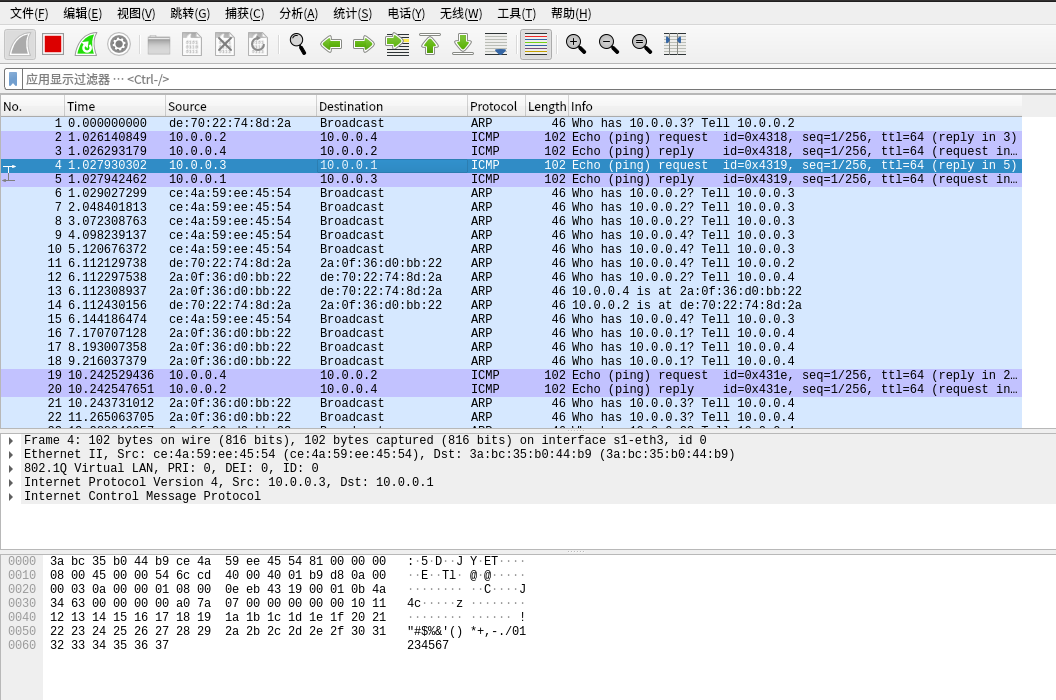The height and width of the screenshot is (700, 1056).
Task: Reload the capture file icon
Action: coord(258,44)
